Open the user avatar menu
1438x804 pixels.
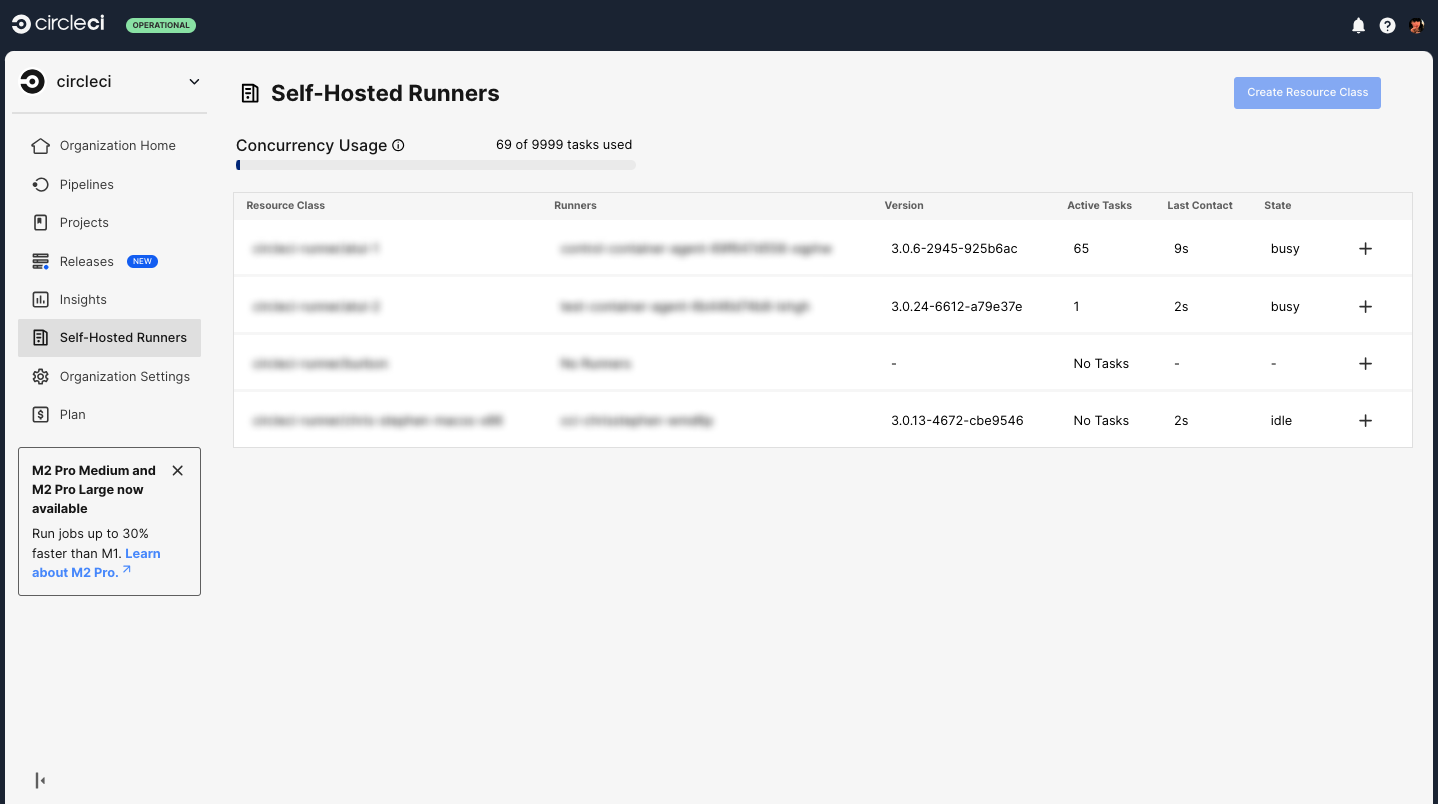click(1416, 26)
